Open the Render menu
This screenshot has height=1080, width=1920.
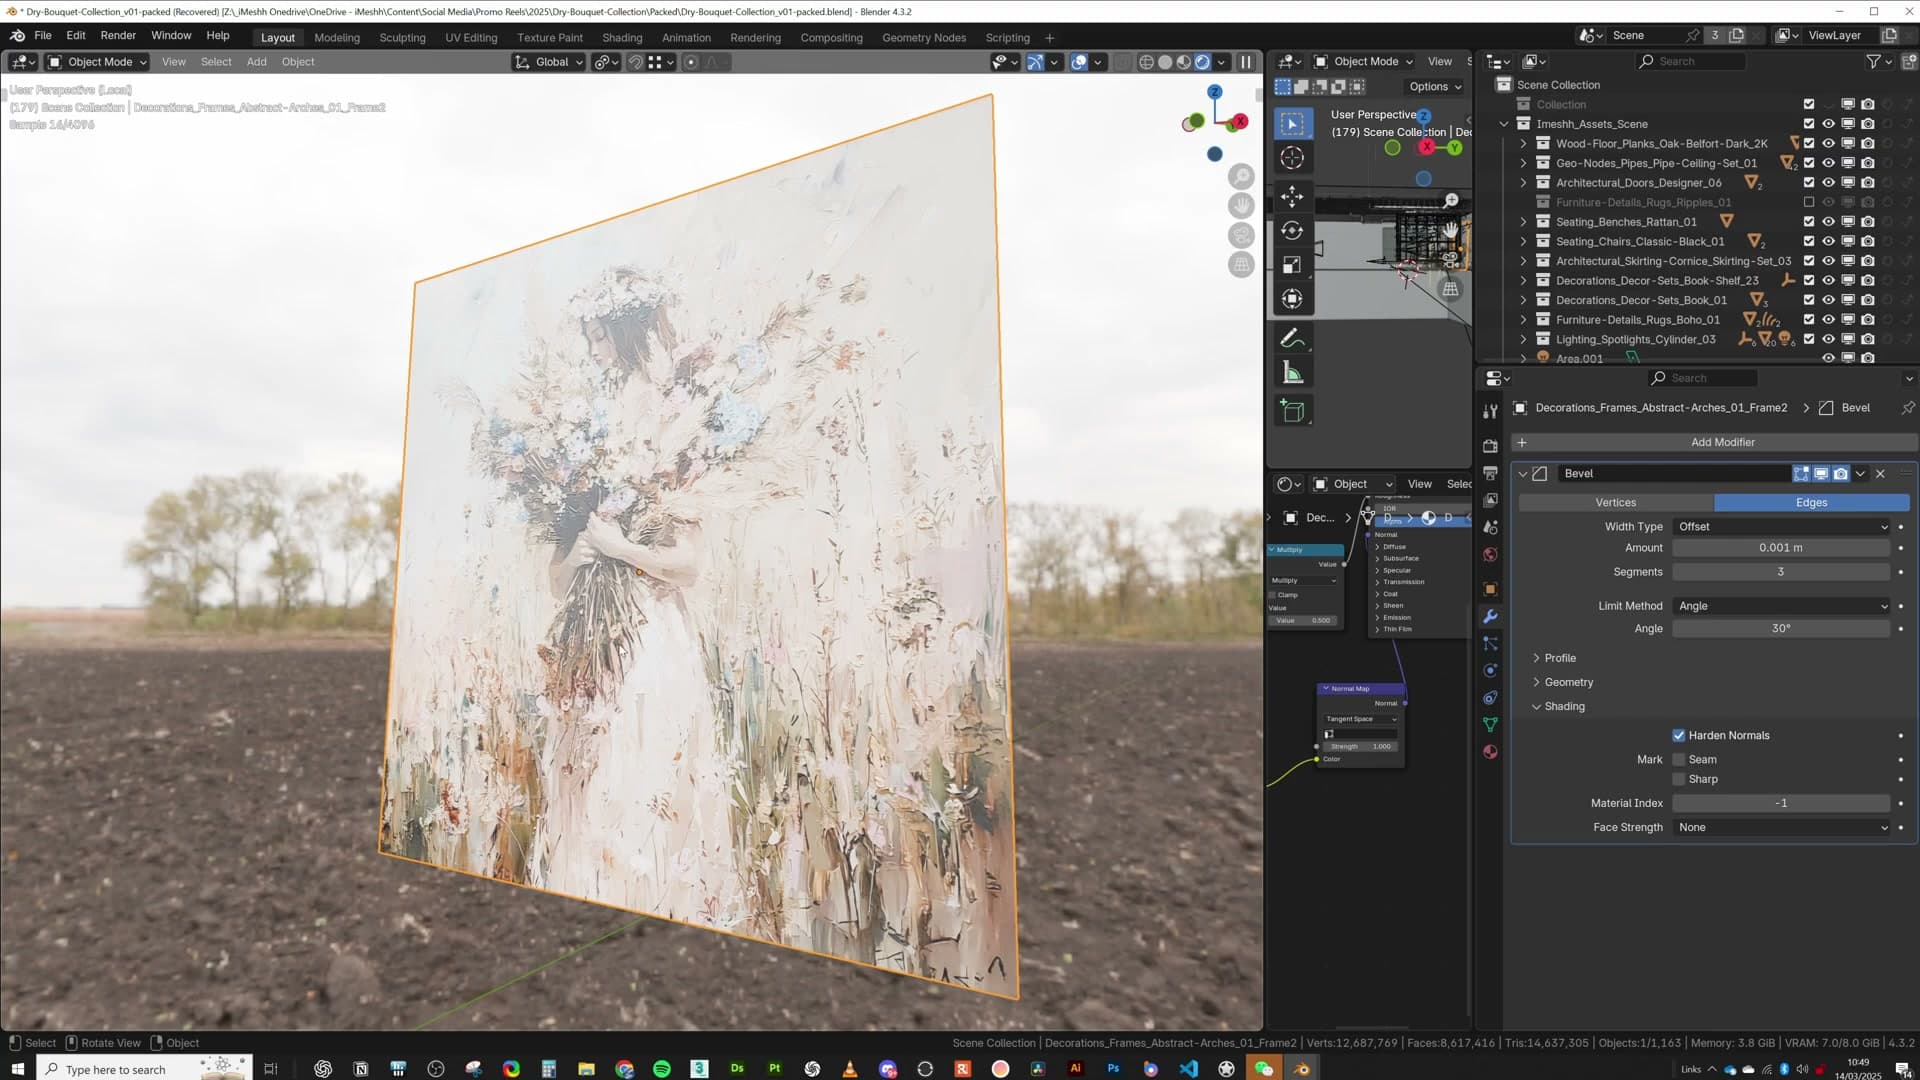point(118,36)
